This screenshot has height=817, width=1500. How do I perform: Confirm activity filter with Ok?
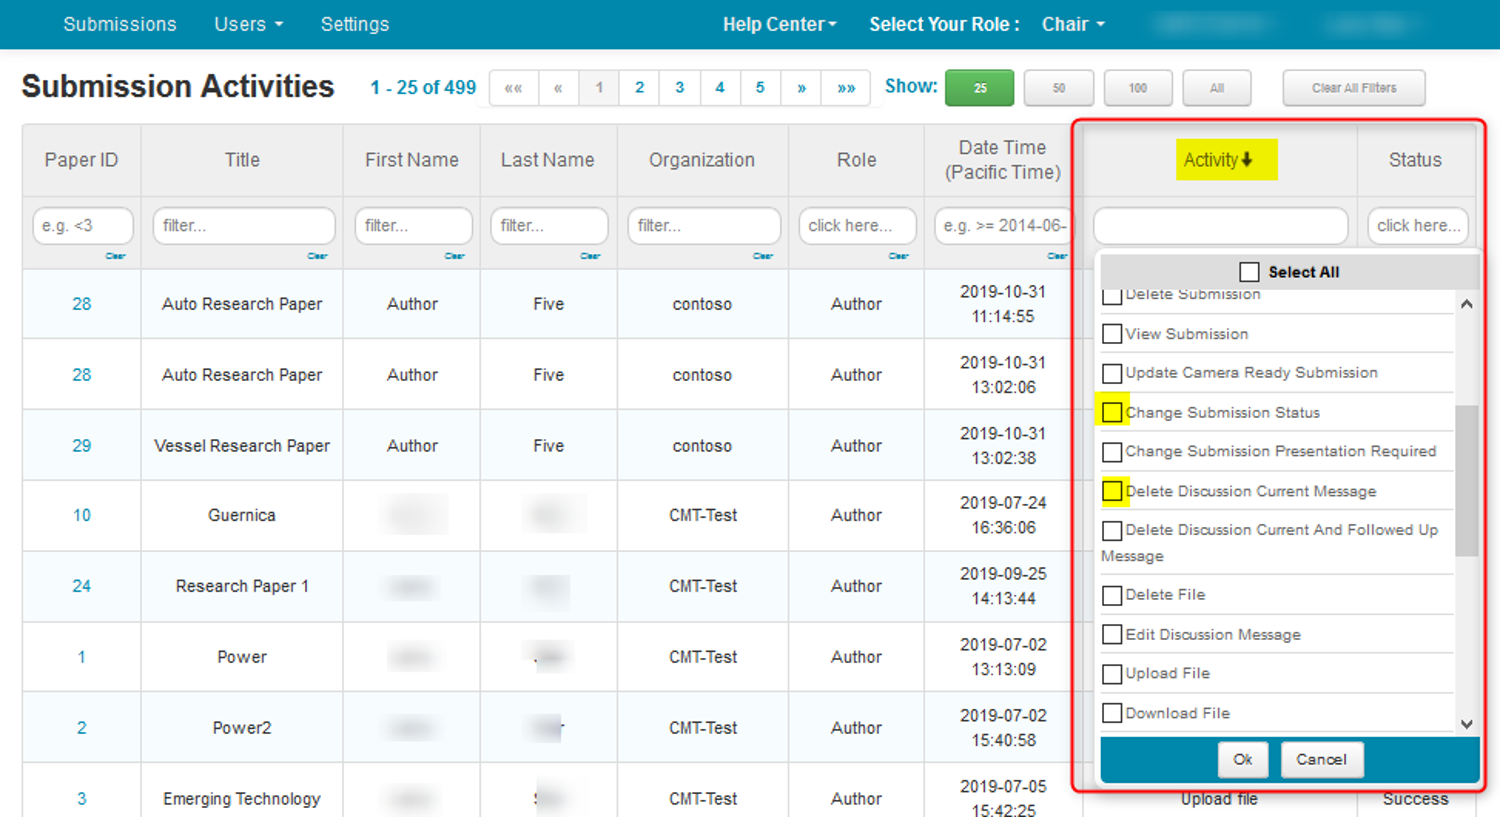point(1243,759)
